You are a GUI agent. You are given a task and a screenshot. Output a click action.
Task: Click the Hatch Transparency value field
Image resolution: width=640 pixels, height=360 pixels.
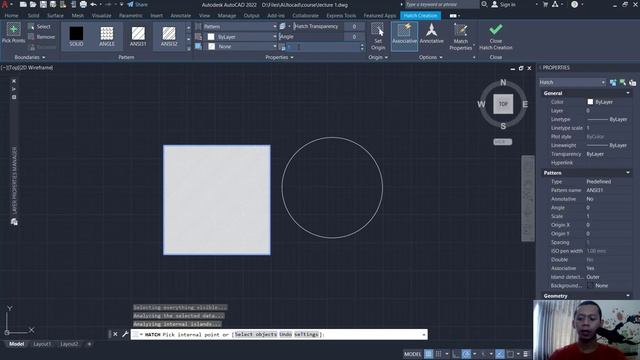pyautogui.click(x=354, y=27)
